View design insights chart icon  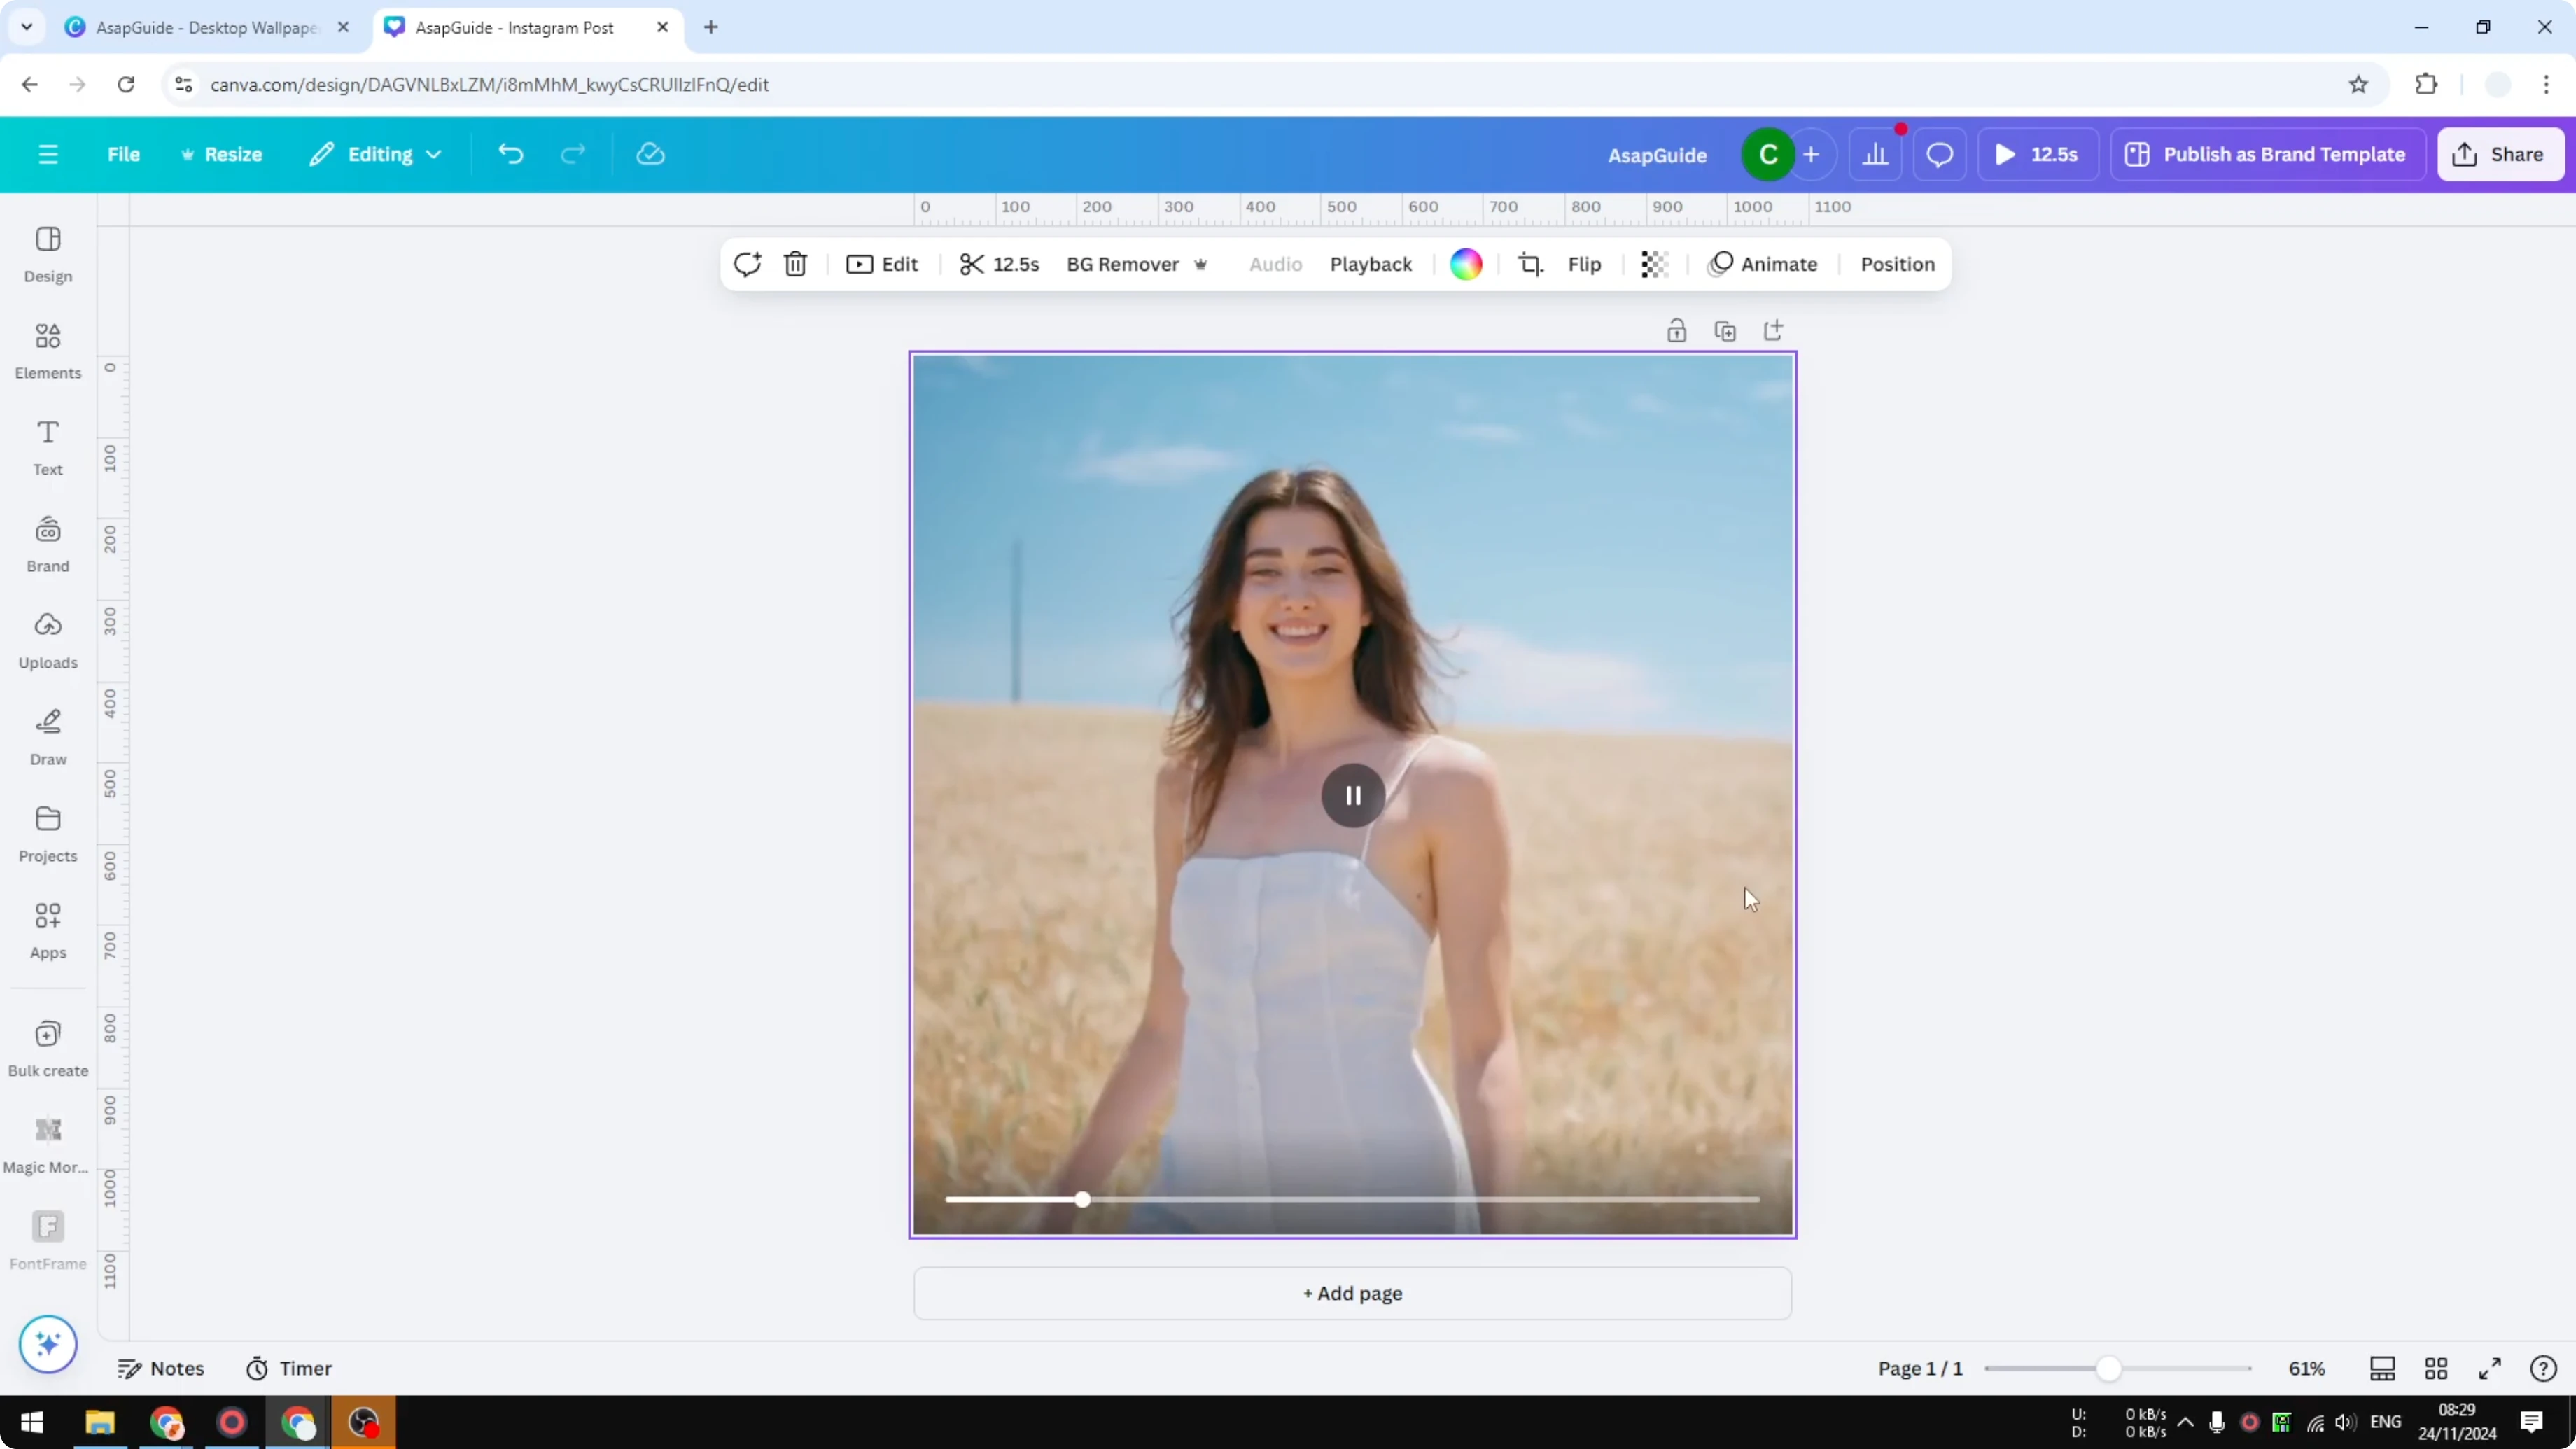[1875, 153]
